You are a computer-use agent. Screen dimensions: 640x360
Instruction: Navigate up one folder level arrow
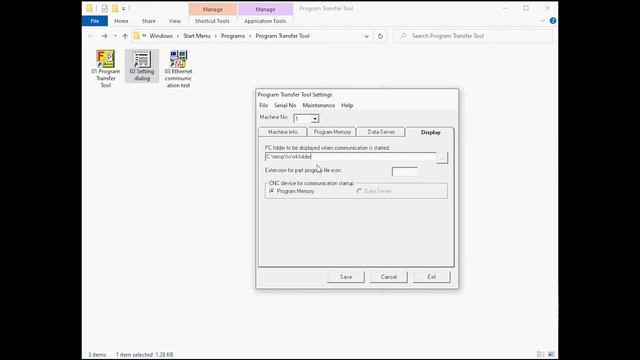coord(125,36)
